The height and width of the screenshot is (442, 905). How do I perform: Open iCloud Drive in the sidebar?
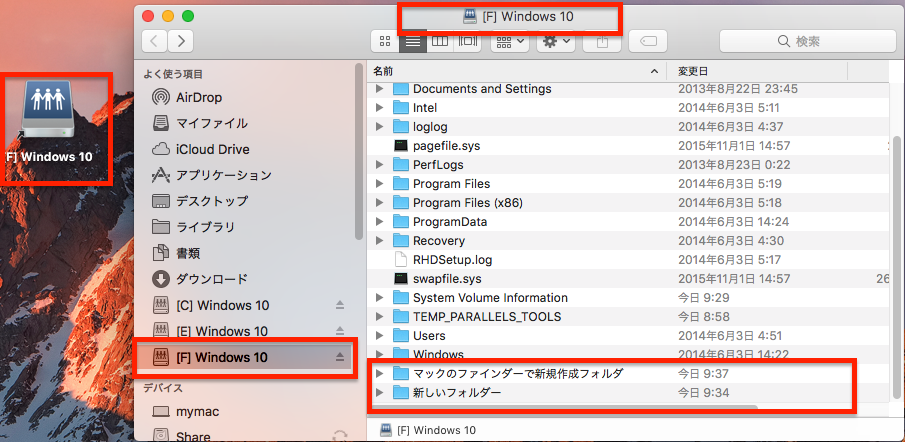point(200,149)
